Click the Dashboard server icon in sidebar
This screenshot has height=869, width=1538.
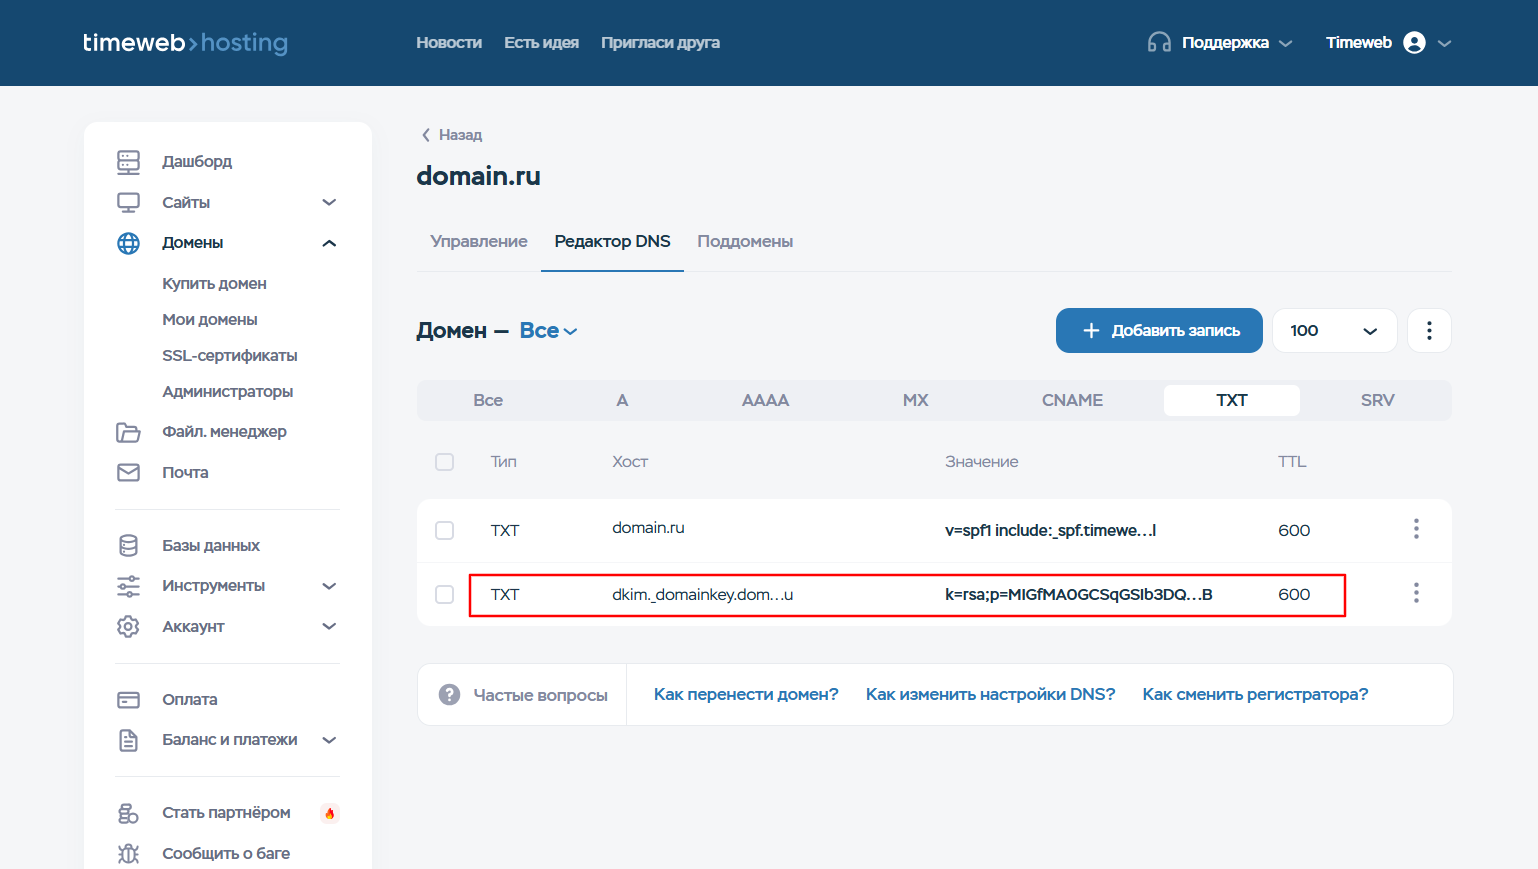click(128, 162)
